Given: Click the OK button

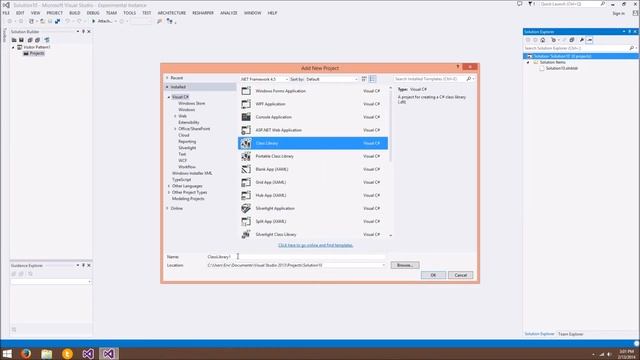Looking at the screenshot, I should tap(433, 276).
